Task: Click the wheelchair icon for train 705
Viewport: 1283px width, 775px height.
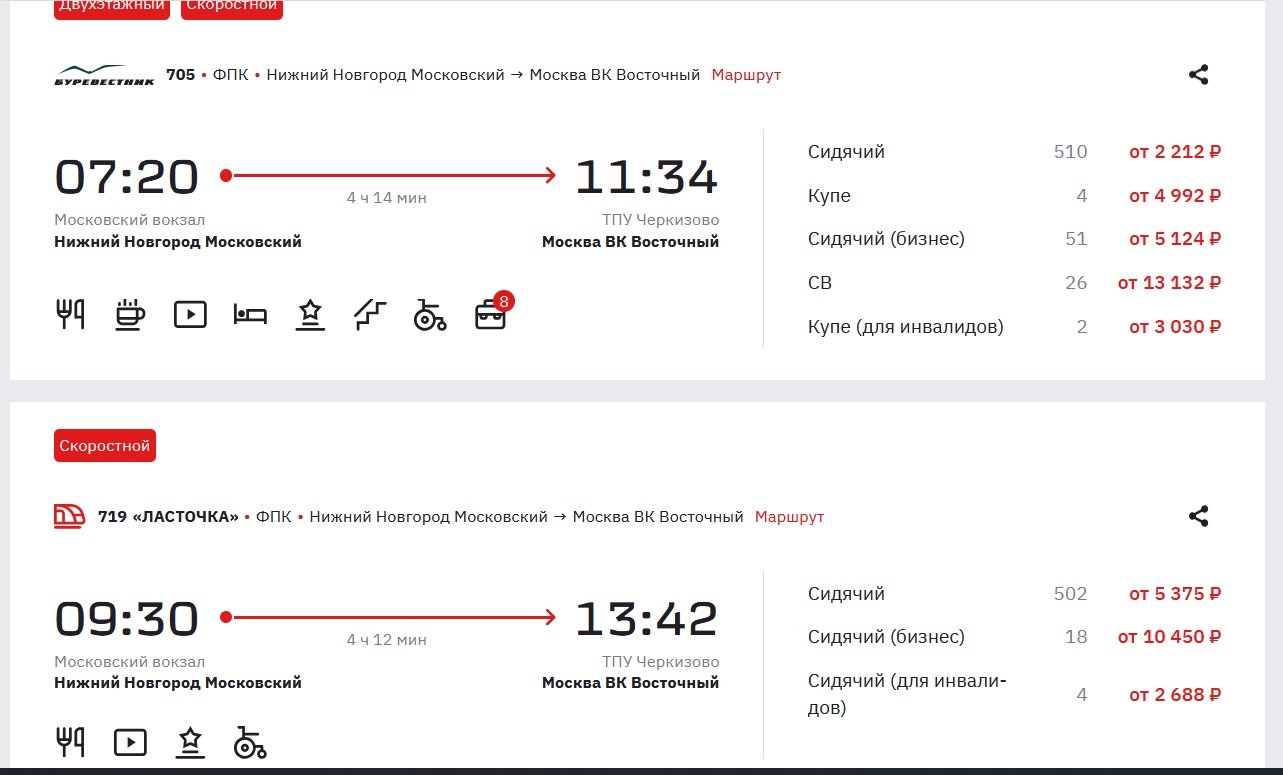Action: [x=430, y=314]
